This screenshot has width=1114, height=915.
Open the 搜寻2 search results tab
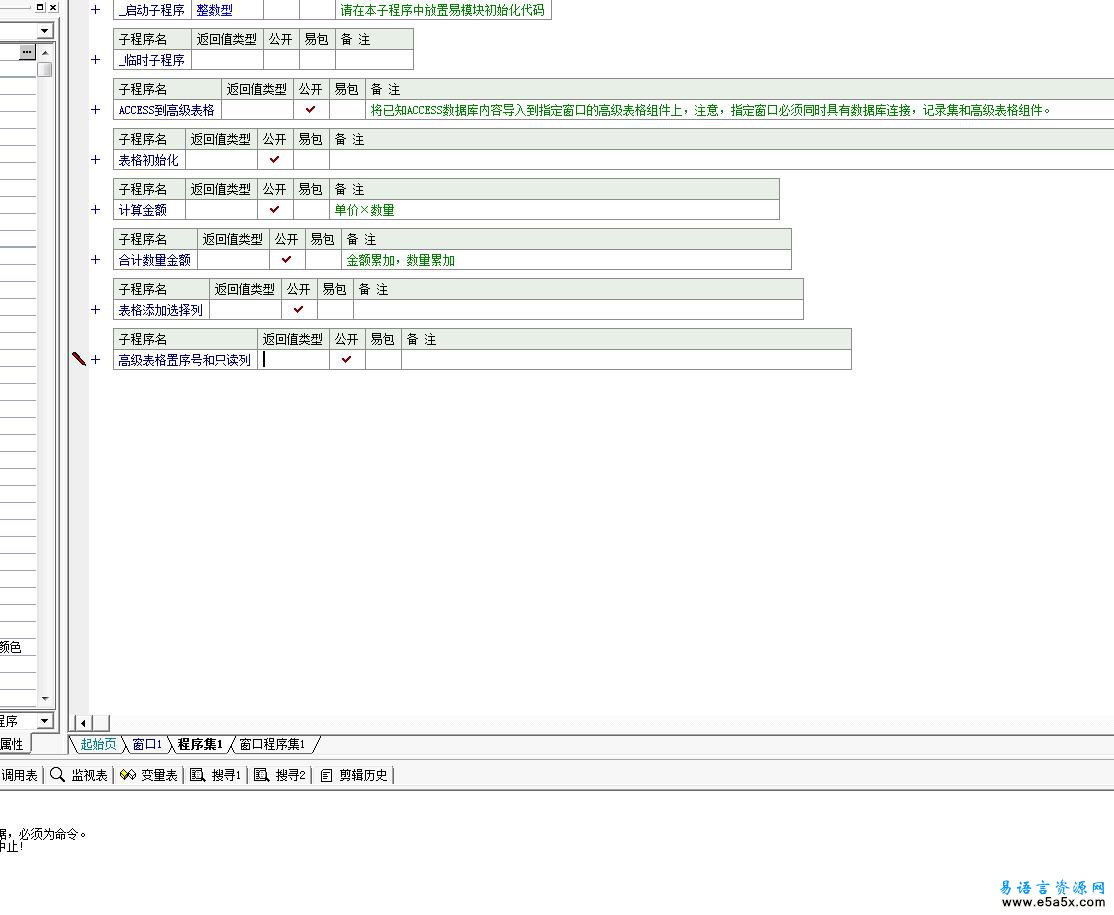pos(280,775)
